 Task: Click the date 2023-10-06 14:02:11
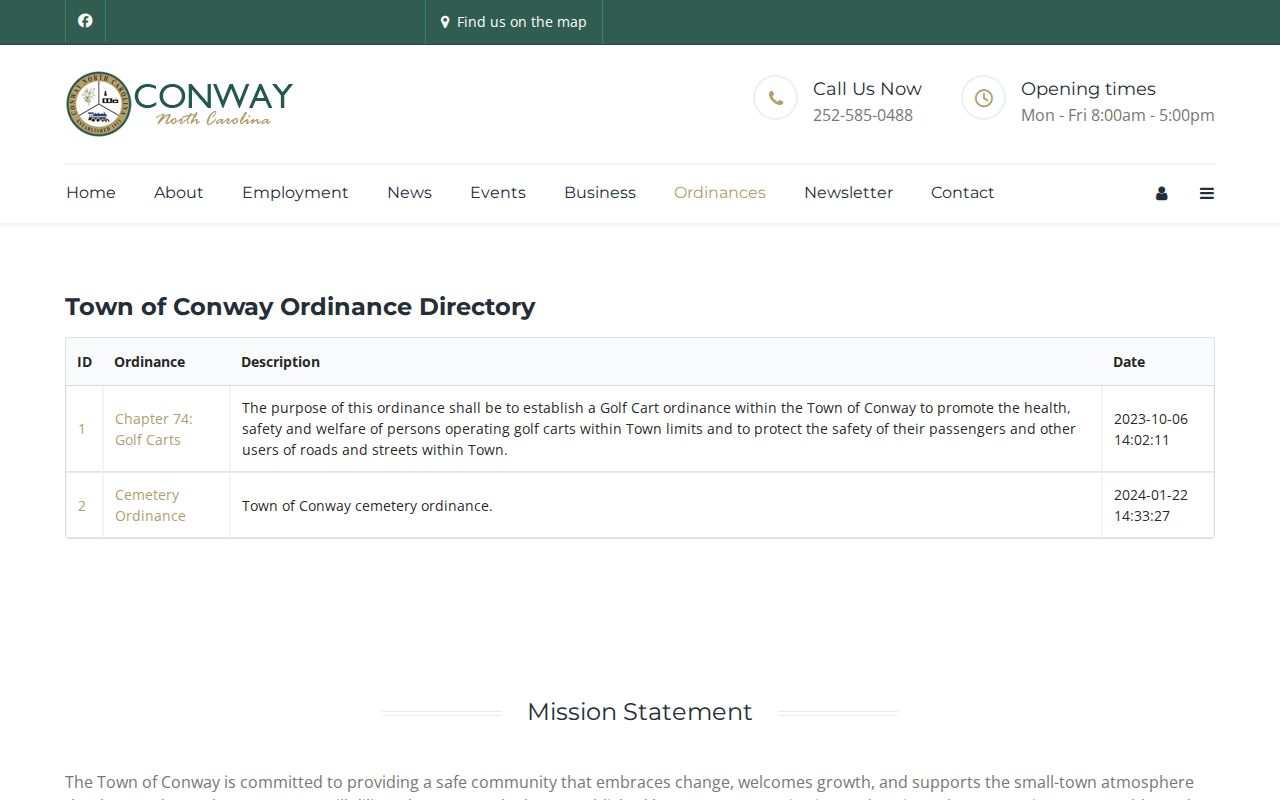1151,429
